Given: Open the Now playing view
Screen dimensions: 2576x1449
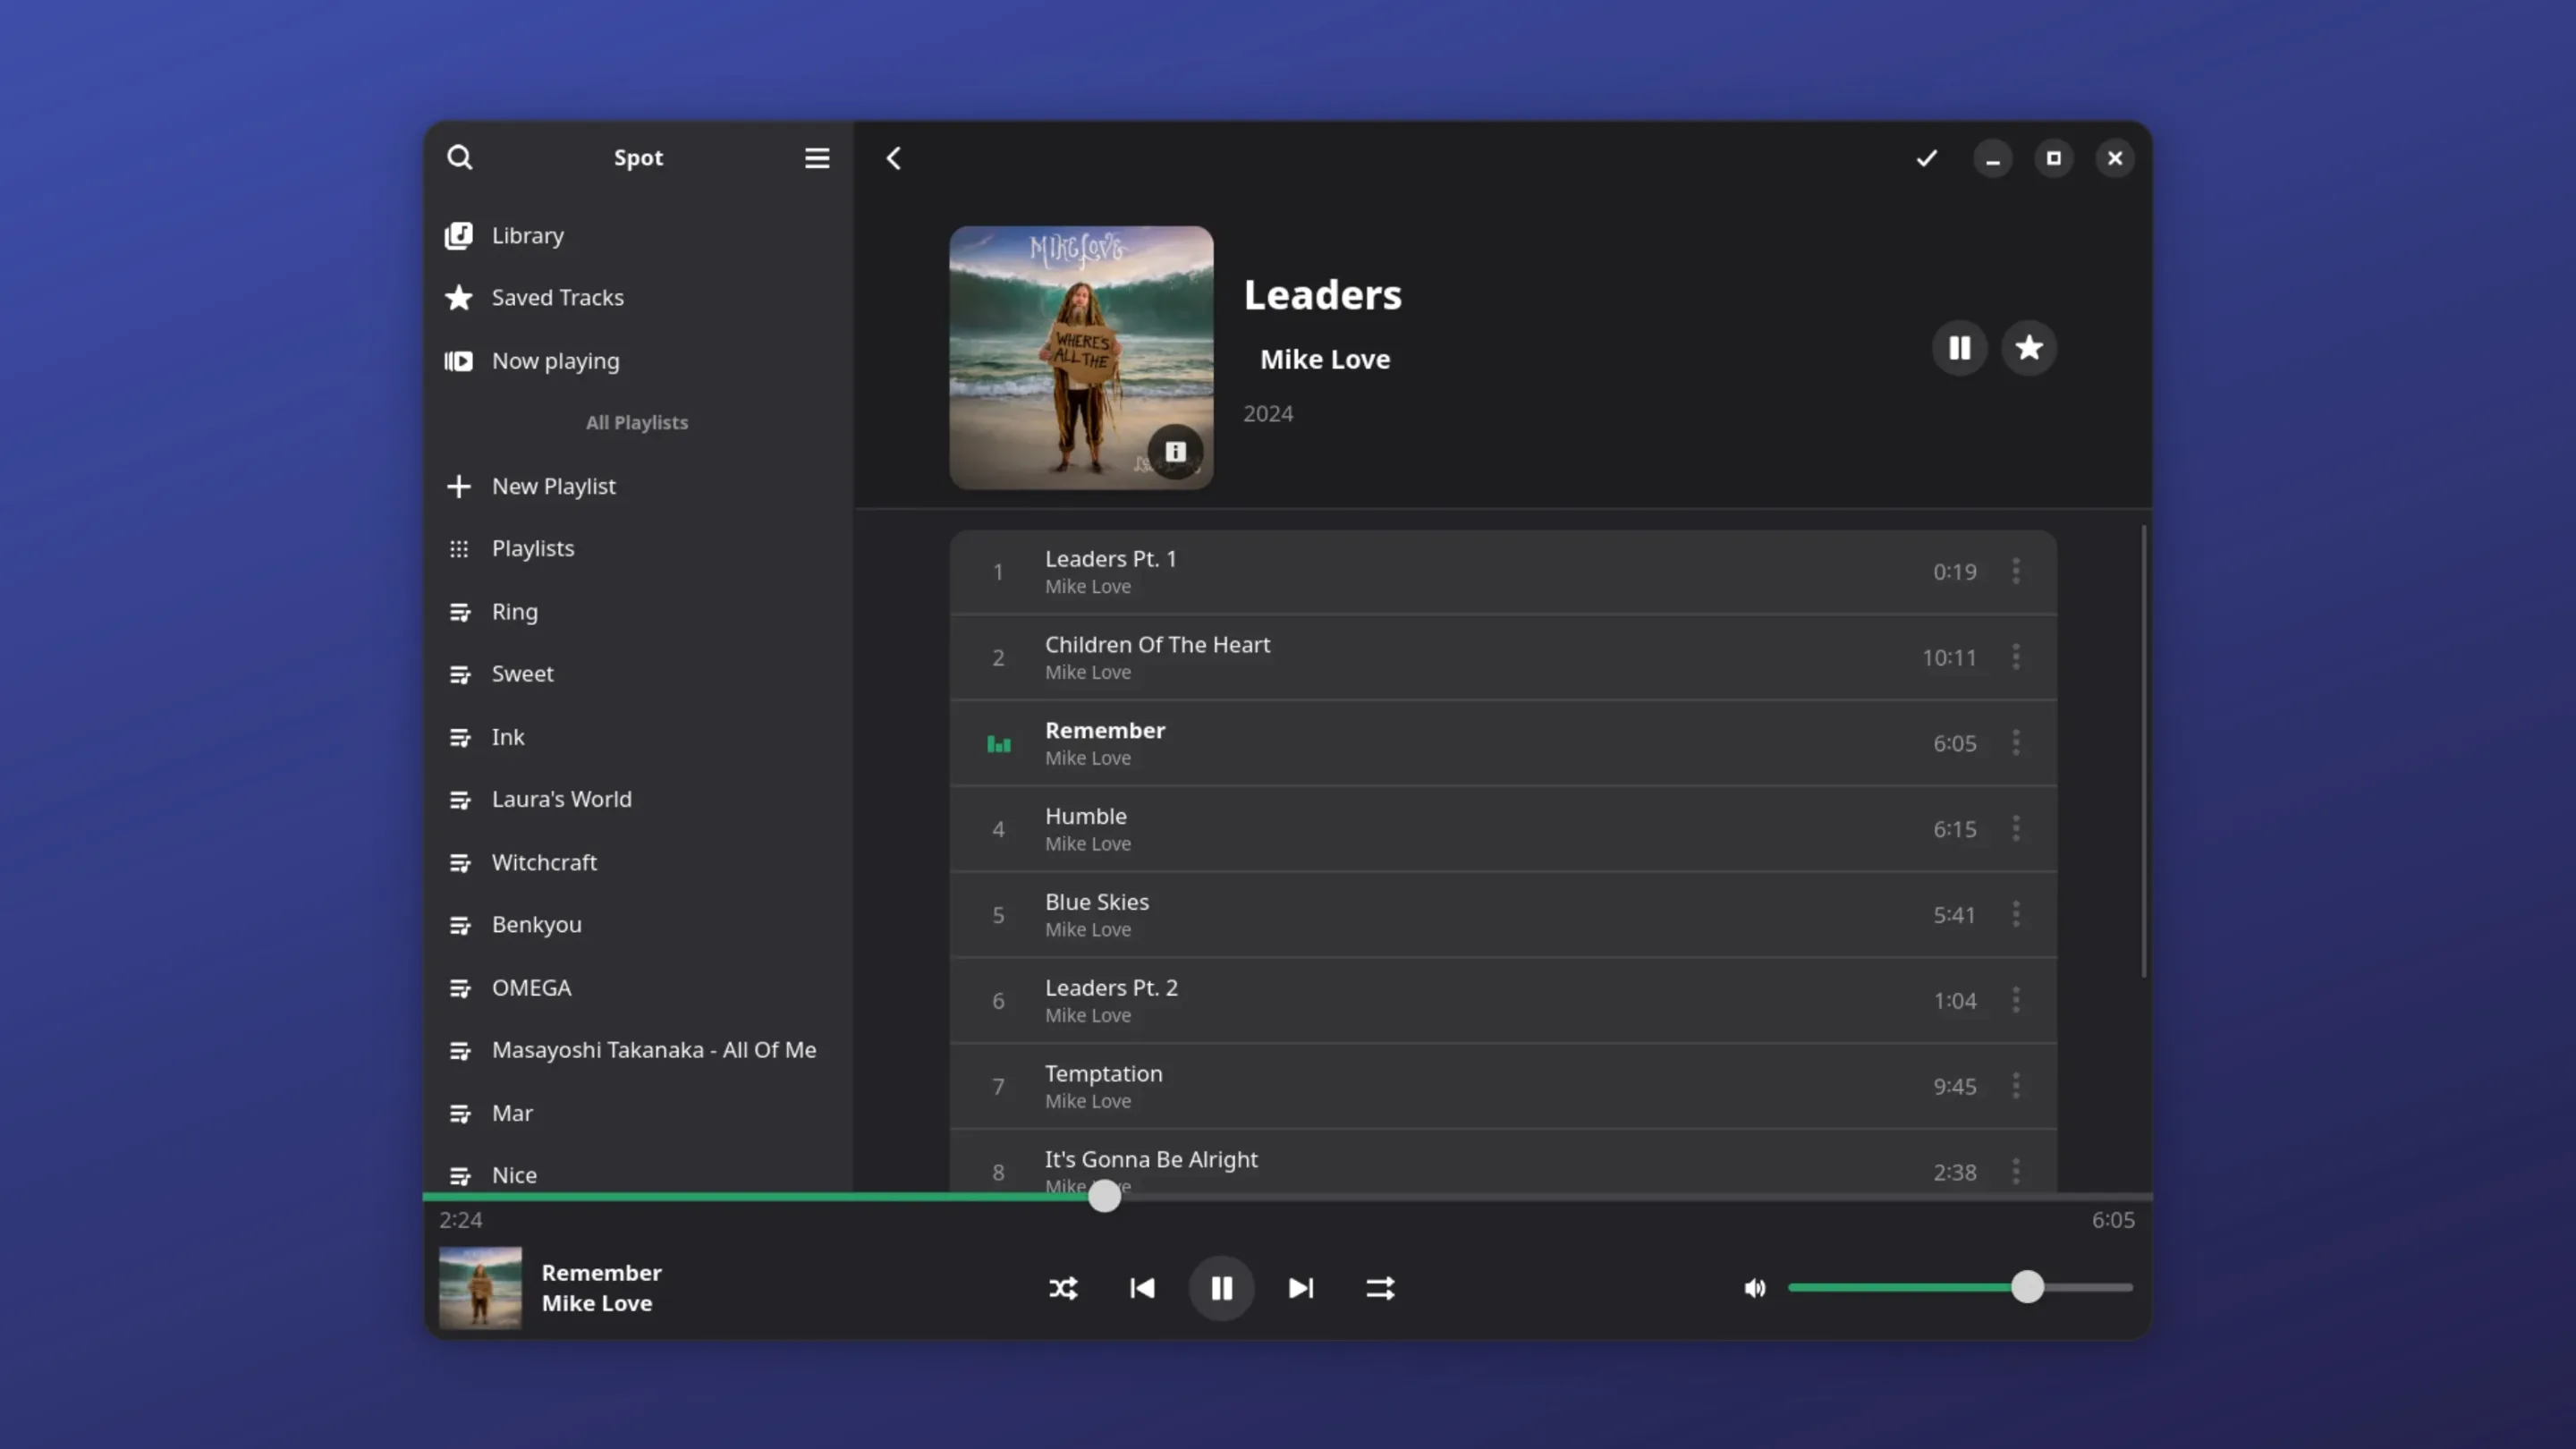Looking at the screenshot, I should tap(555, 361).
